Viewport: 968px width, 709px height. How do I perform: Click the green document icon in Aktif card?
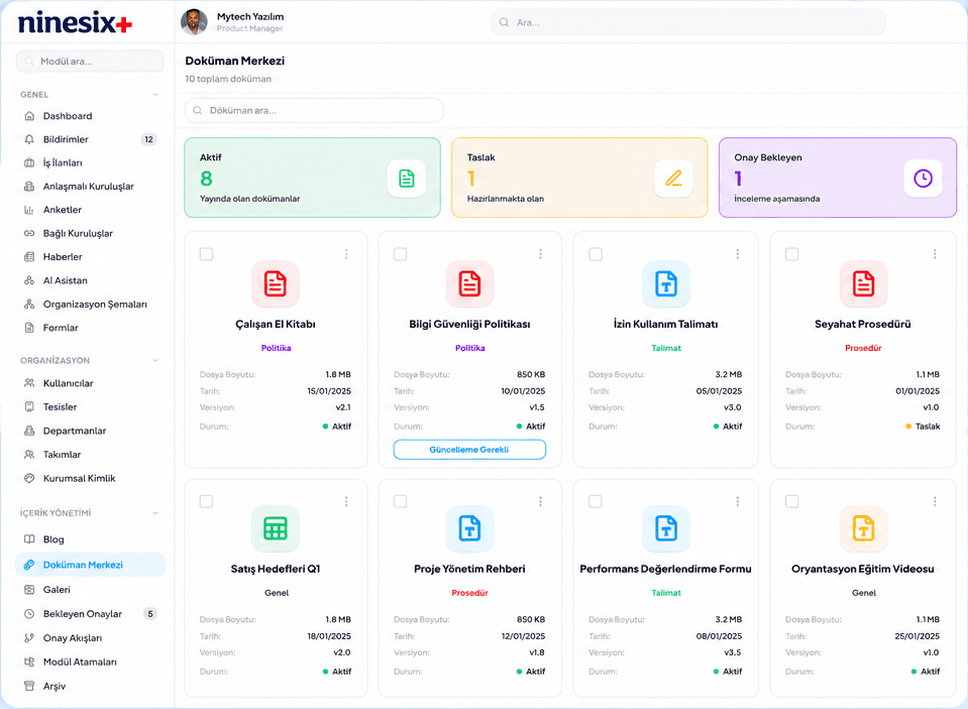coord(407,178)
